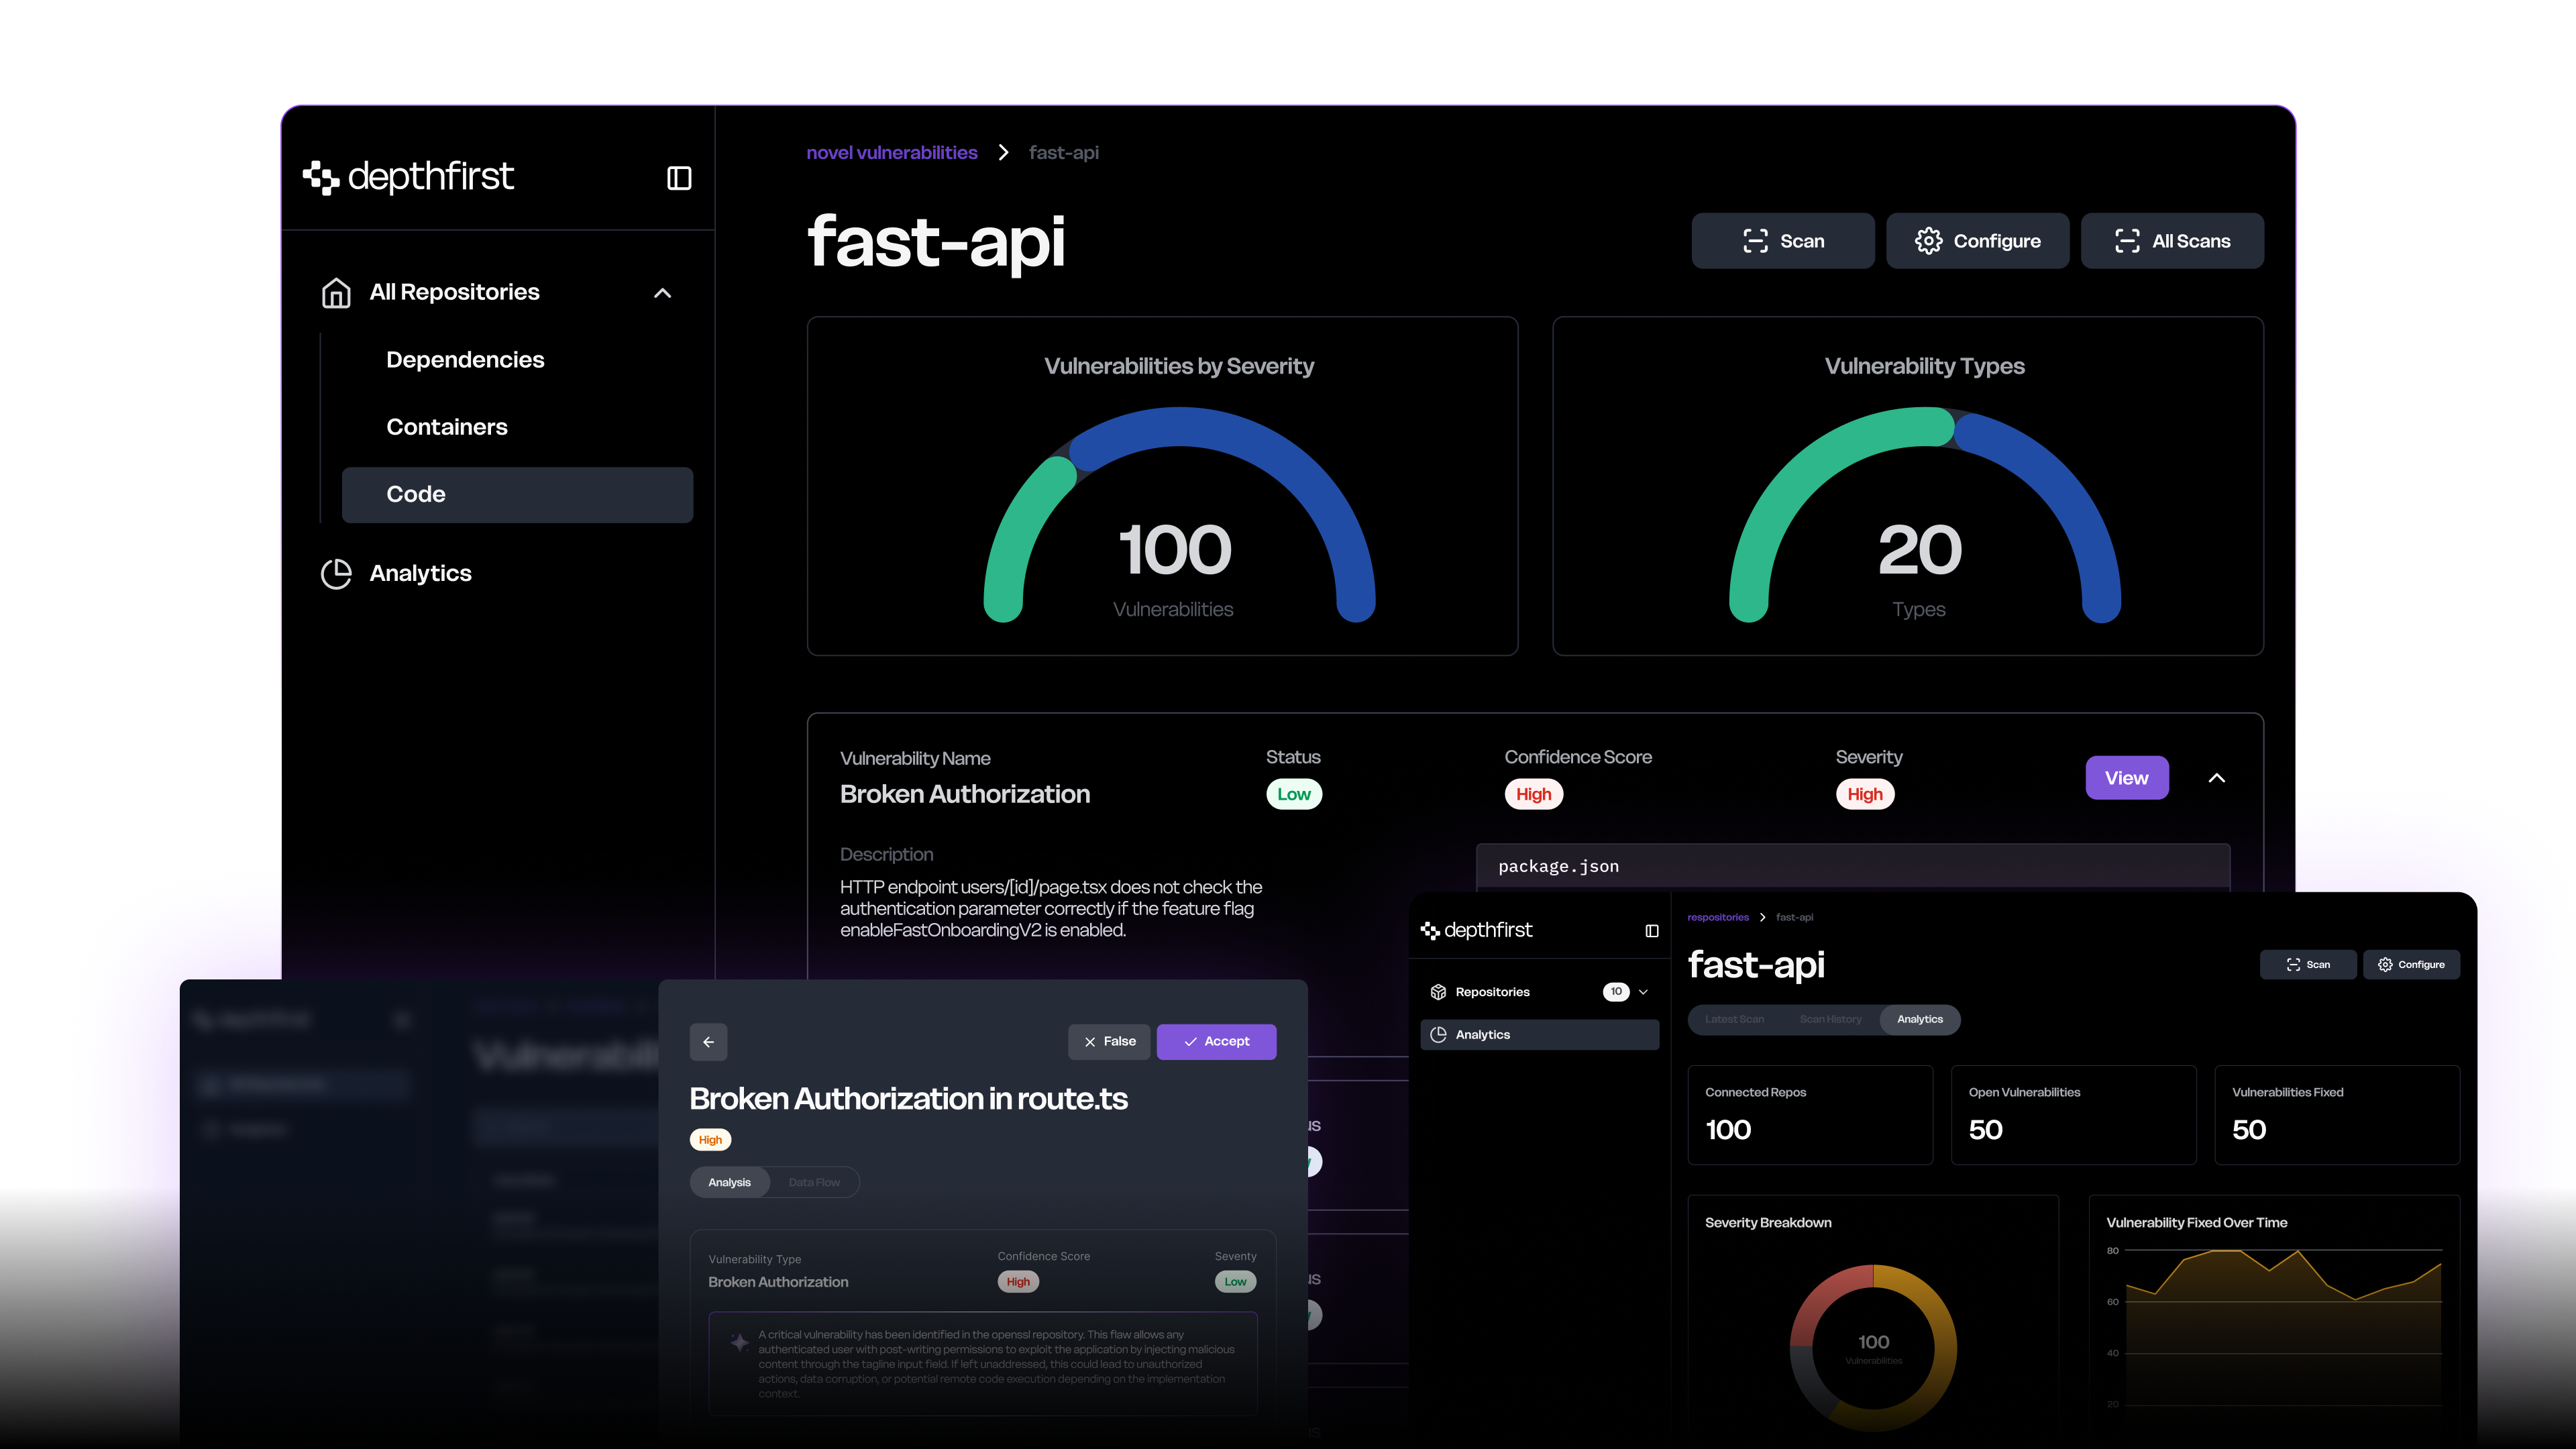The width and height of the screenshot is (2576, 1449).
Task: Click the Low severity badge in detail panel
Action: coord(1235,1281)
